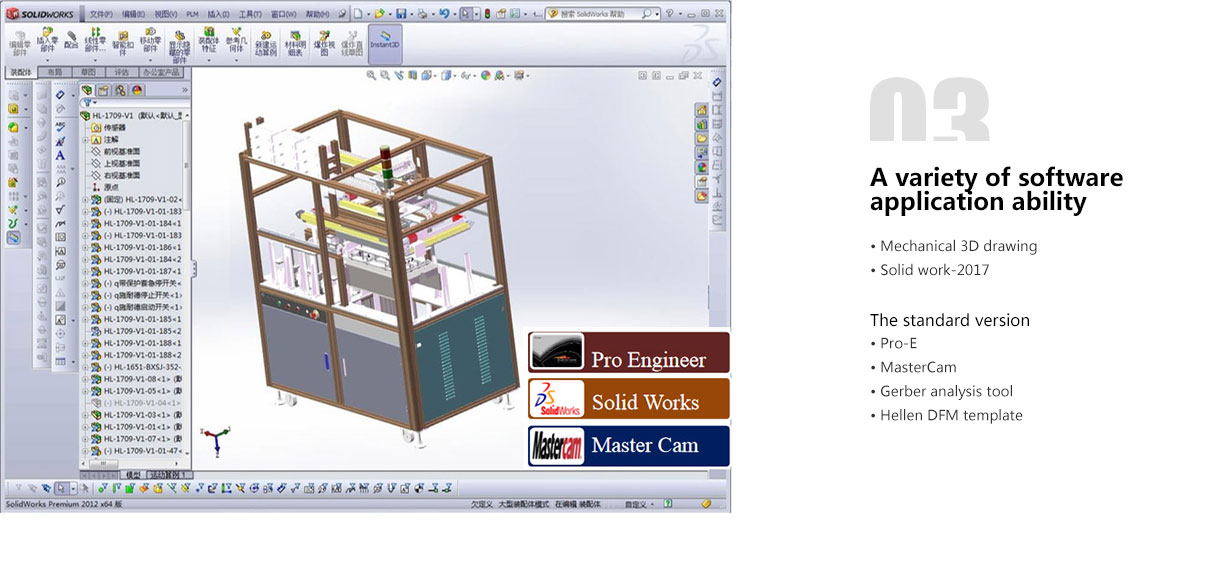
Task: Click Zoom to Fit magnifier in view toolbar
Action: click(x=372, y=75)
